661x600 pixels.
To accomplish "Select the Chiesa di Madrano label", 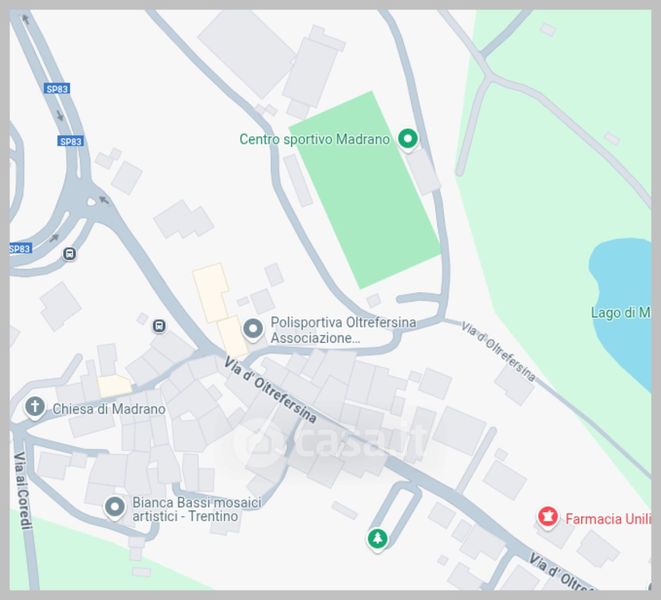I will (109, 409).
